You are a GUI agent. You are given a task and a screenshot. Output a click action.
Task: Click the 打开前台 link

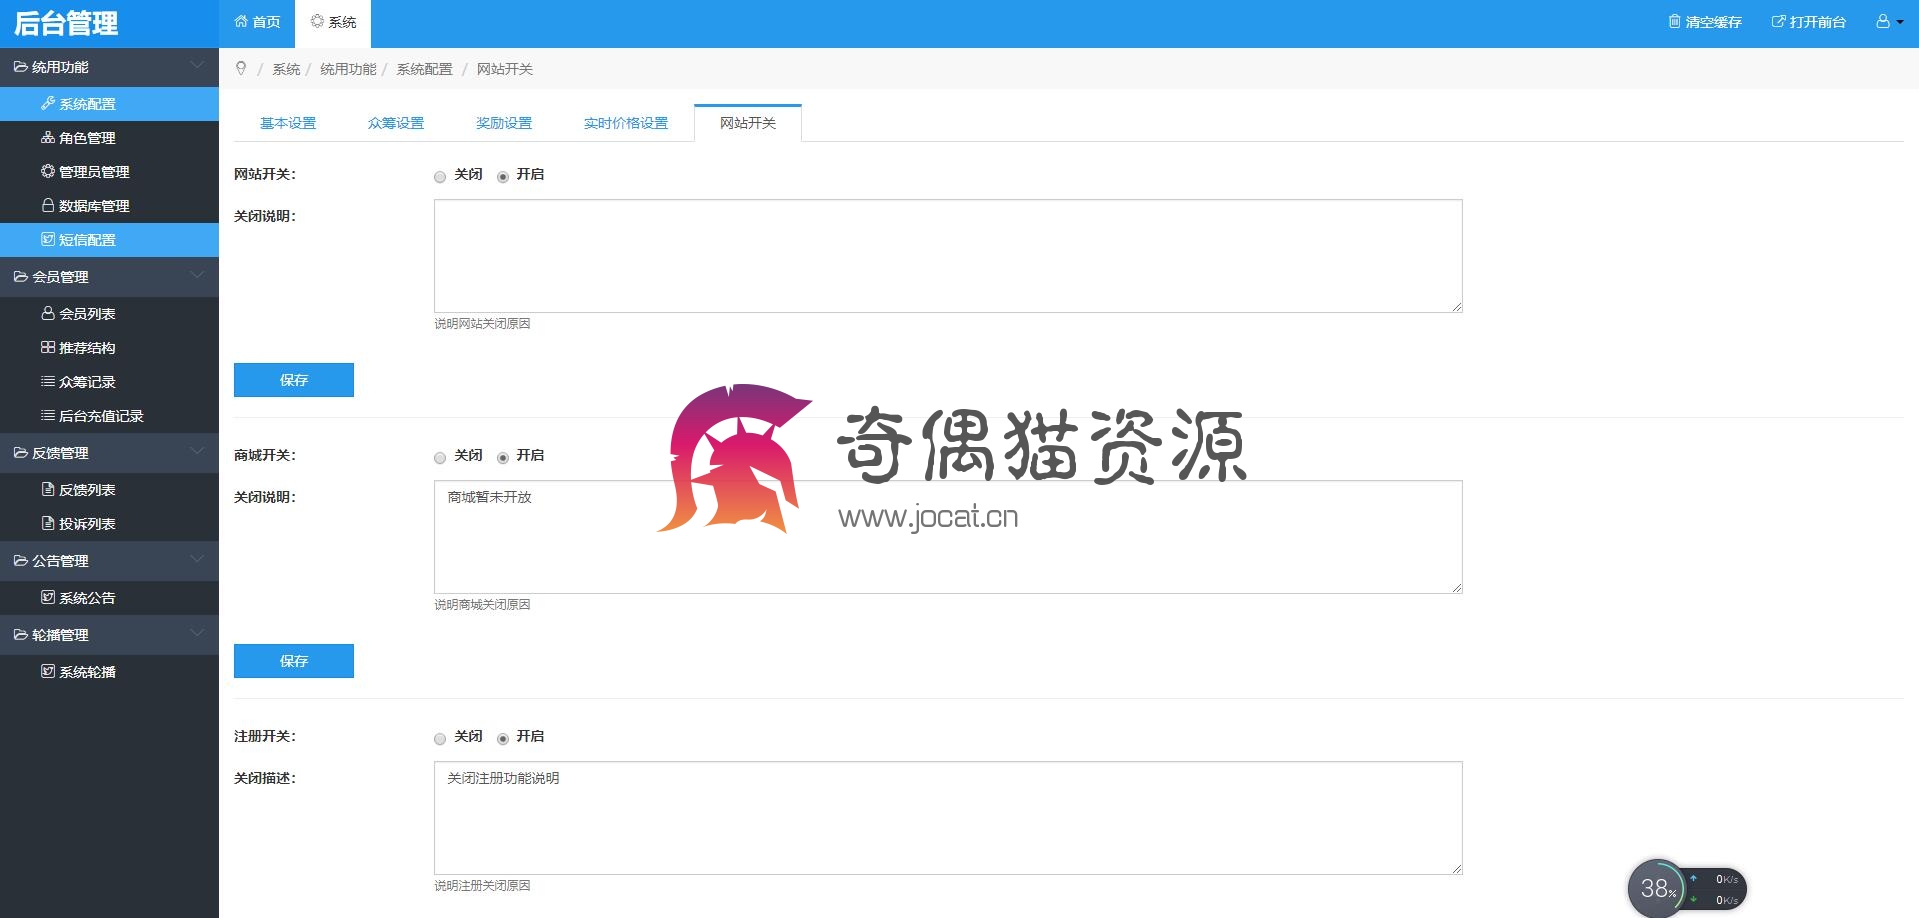1809,21
